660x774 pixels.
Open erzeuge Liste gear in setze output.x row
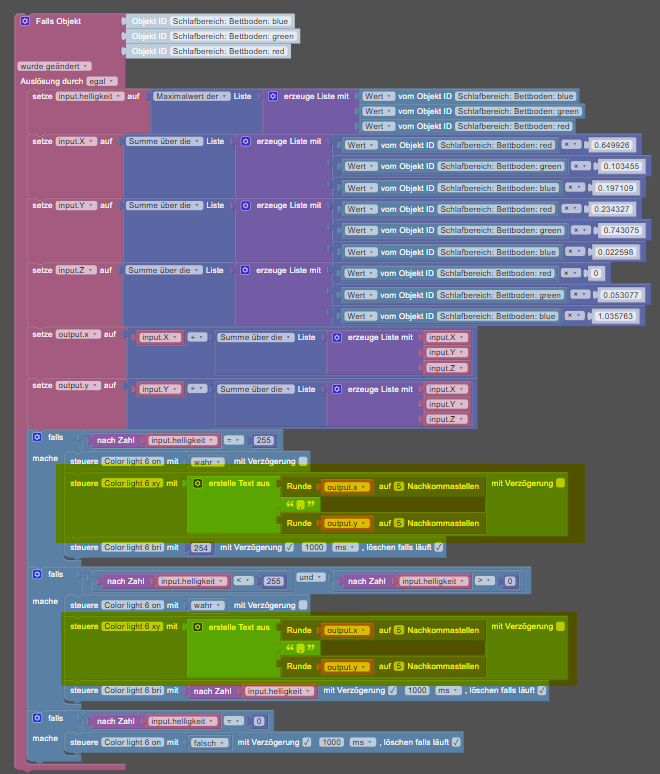(337, 337)
